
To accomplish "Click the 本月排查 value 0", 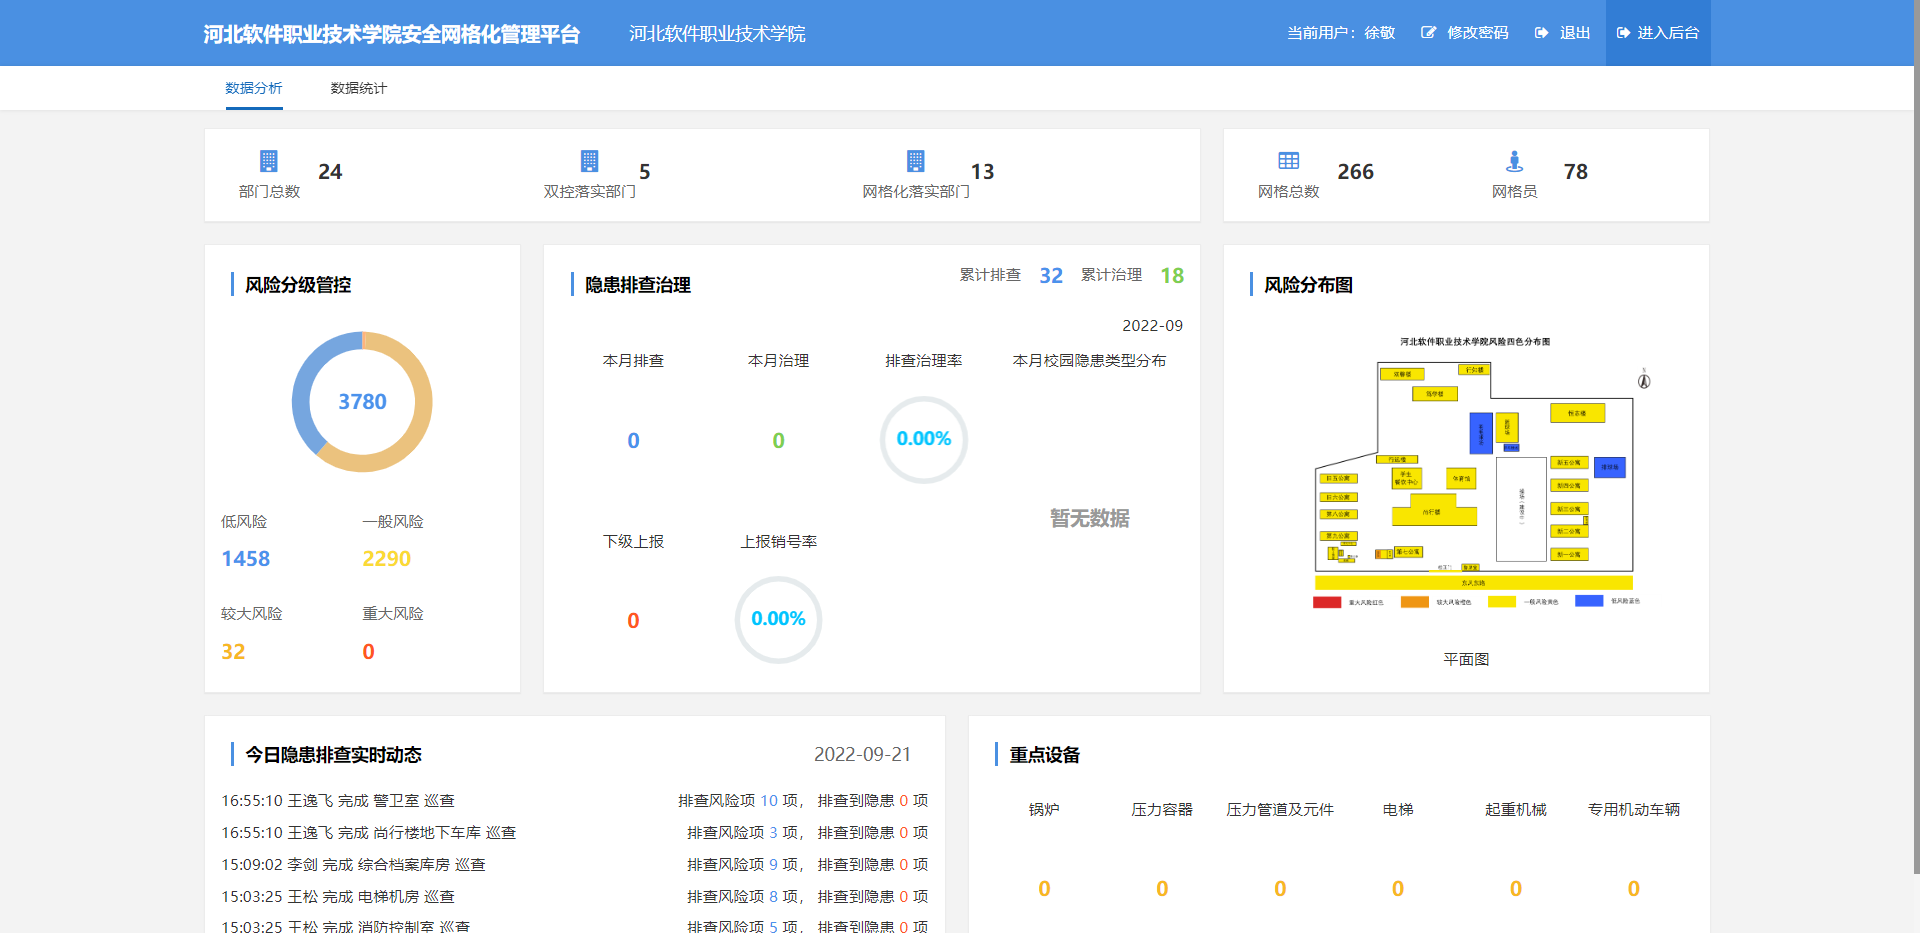I will point(633,441).
